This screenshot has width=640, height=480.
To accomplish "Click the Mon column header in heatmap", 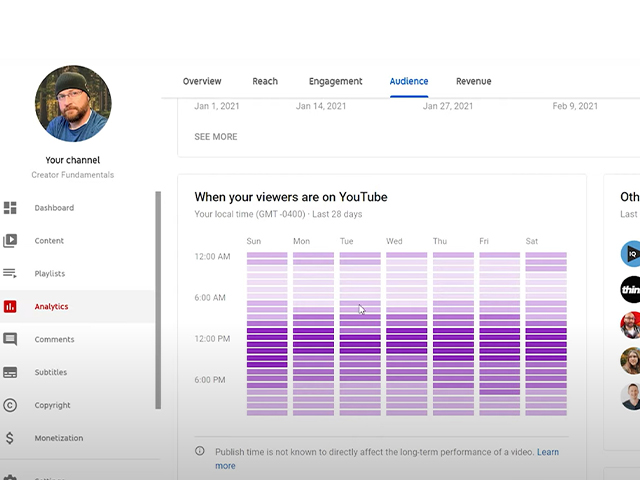I will tap(302, 241).
